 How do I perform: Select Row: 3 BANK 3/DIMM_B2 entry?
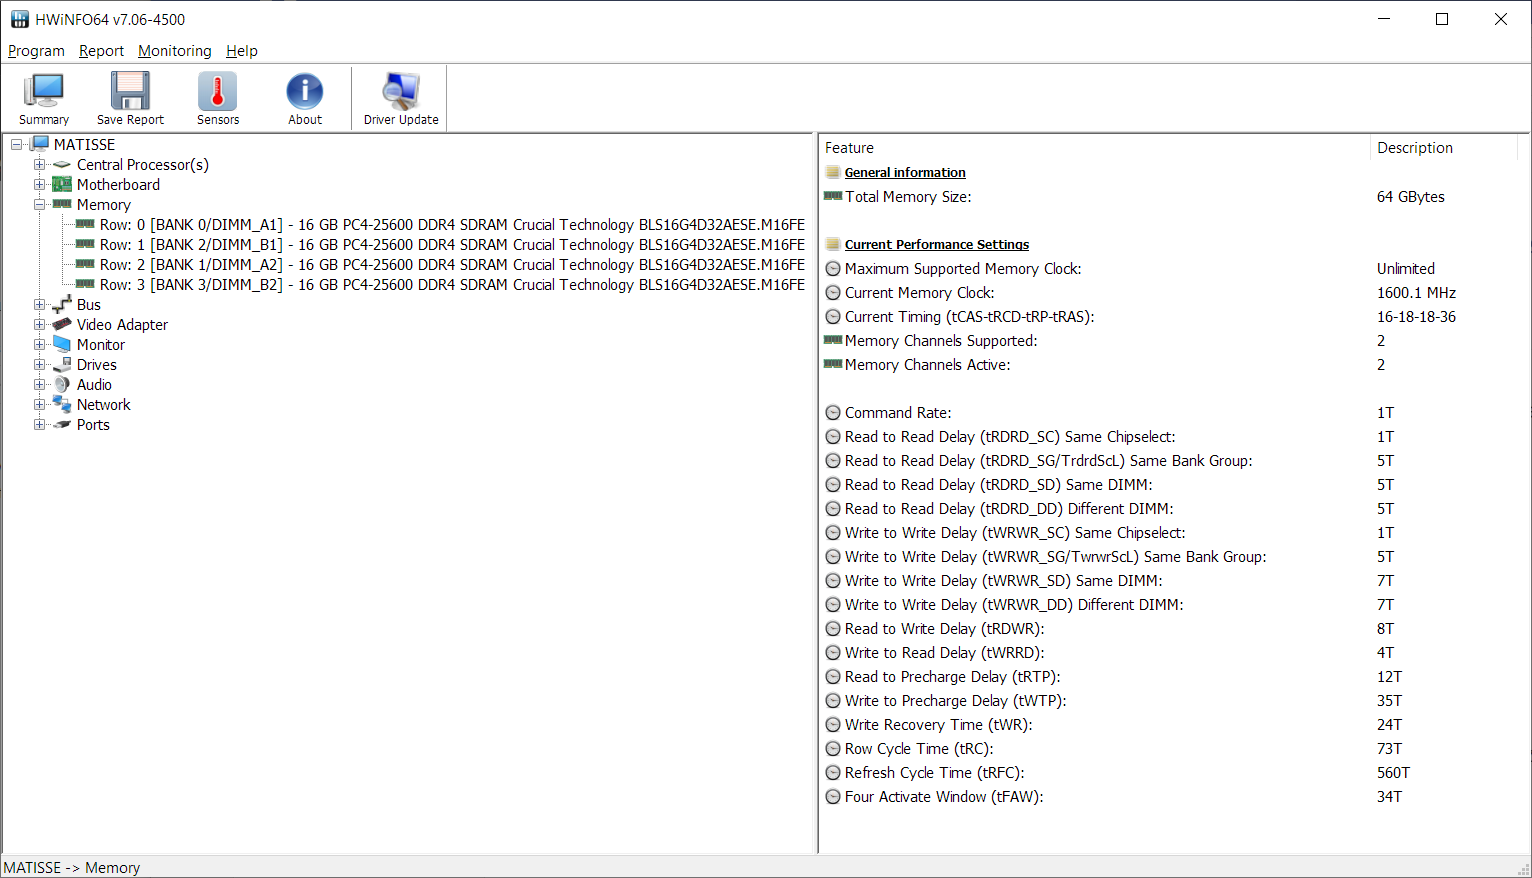coord(452,284)
